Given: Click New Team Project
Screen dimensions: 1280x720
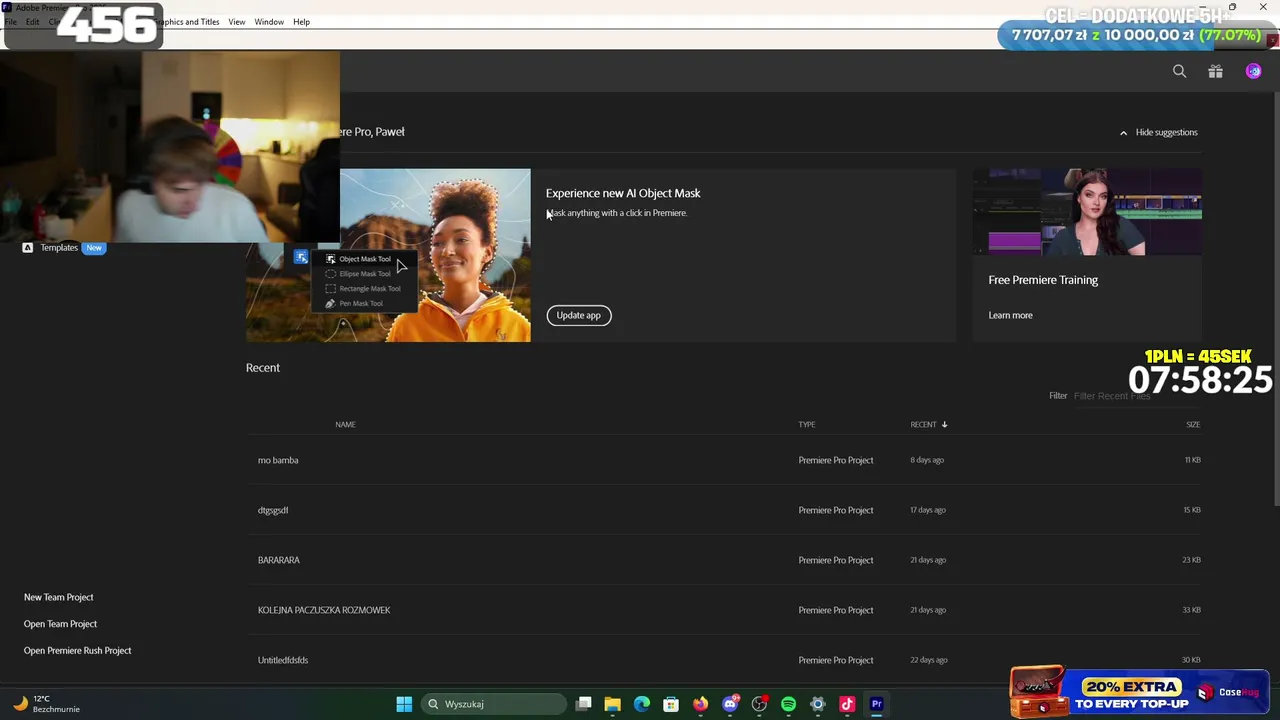Looking at the screenshot, I should point(59,597).
